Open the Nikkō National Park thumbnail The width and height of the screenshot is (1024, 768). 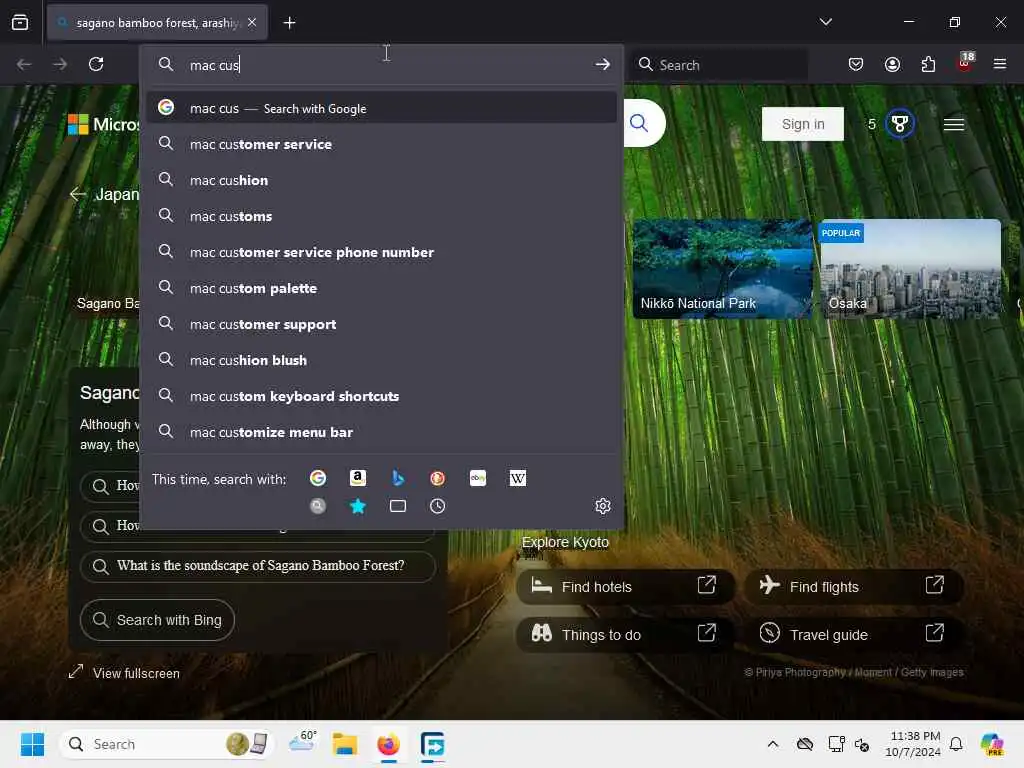point(722,268)
